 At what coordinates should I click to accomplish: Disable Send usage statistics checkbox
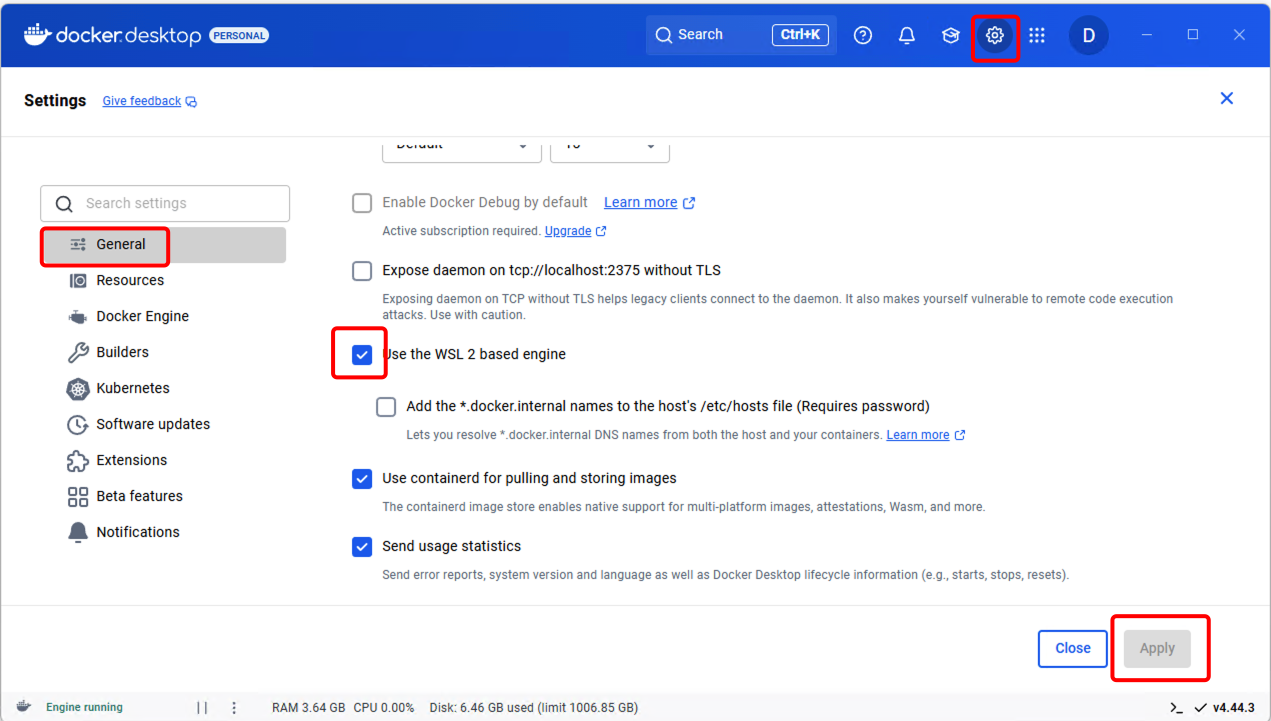click(362, 547)
